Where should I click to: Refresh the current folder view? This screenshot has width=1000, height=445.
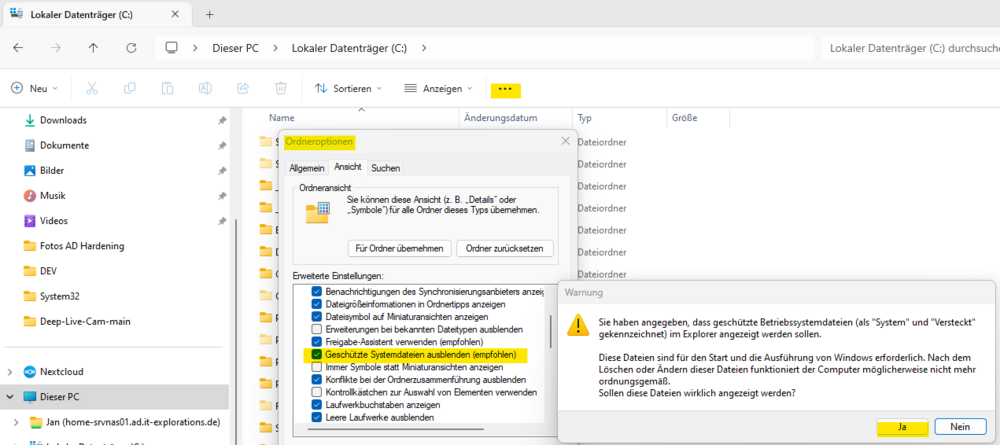click(131, 48)
